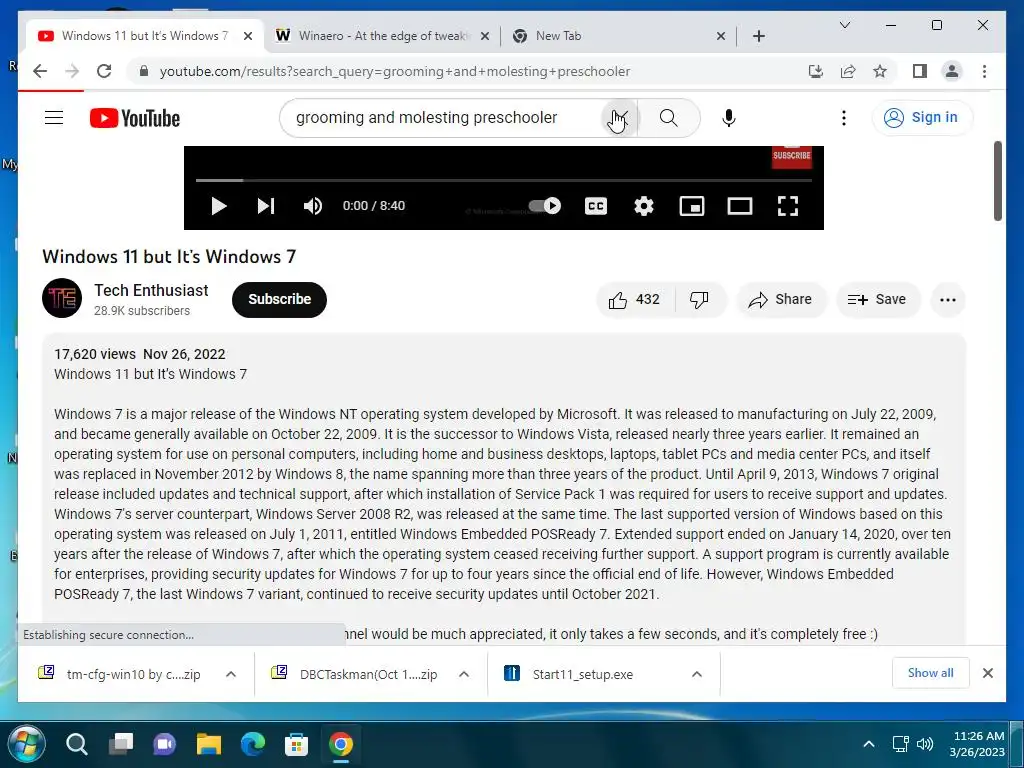Viewport: 1024px width, 768px height.
Task: Open File Explorer from the taskbar
Action: pos(209,744)
